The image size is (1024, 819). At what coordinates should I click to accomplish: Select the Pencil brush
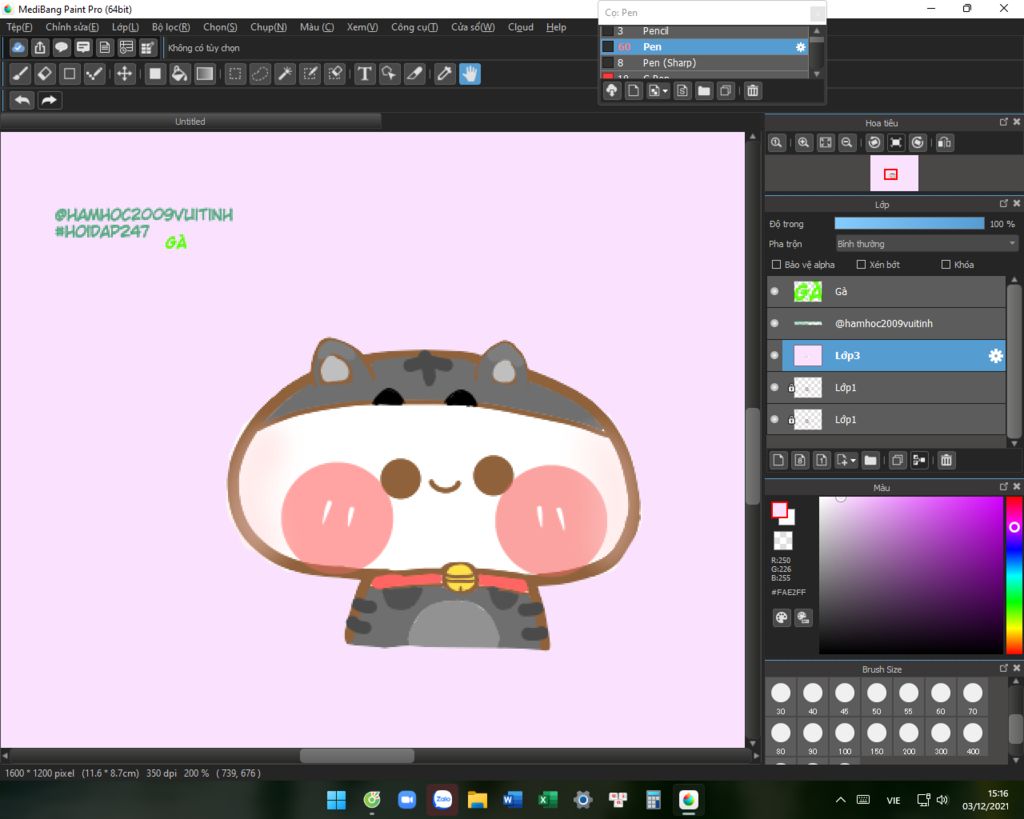click(x=704, y=31)
